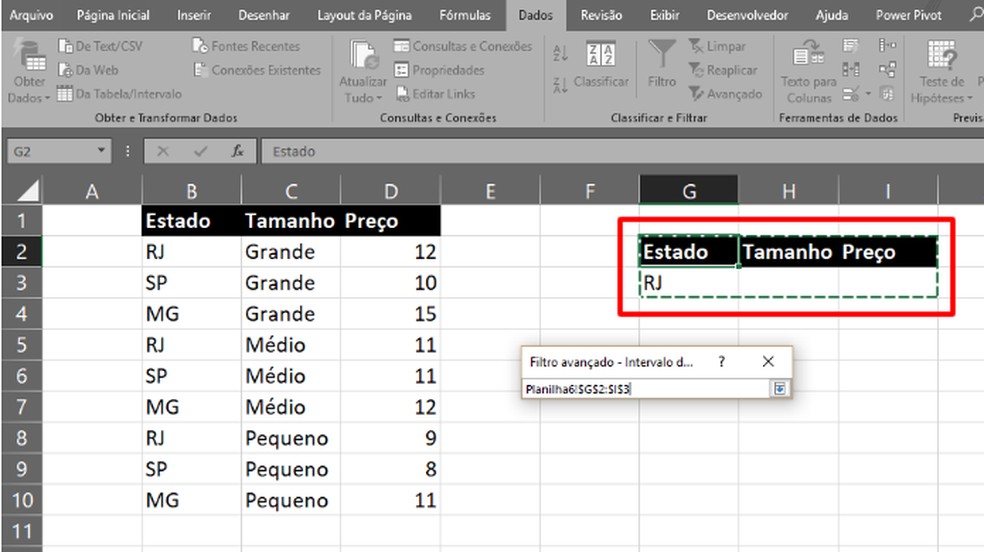This screenshot has height=552, width=984.
Task: Click the Remove Duplicates icon
Action: (850, 70)
